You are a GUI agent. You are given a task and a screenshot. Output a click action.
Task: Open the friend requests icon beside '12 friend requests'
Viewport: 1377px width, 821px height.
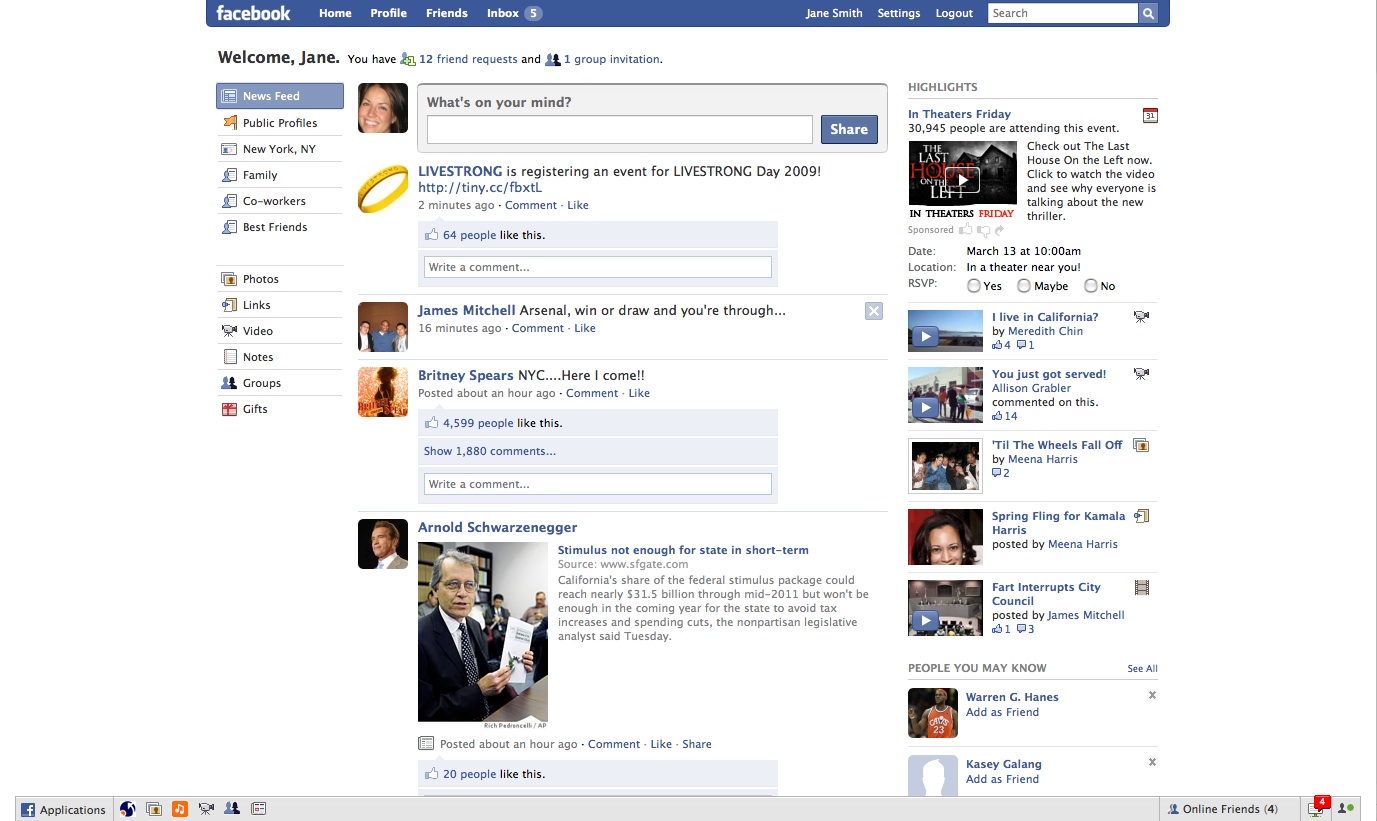pyautogui.click(x=407, y=59)
